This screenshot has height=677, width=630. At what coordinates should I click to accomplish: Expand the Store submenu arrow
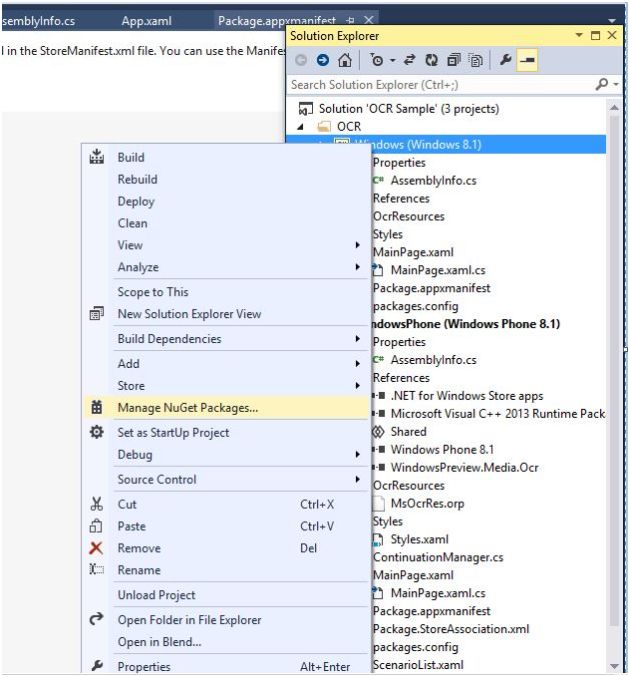pos(358,386)
